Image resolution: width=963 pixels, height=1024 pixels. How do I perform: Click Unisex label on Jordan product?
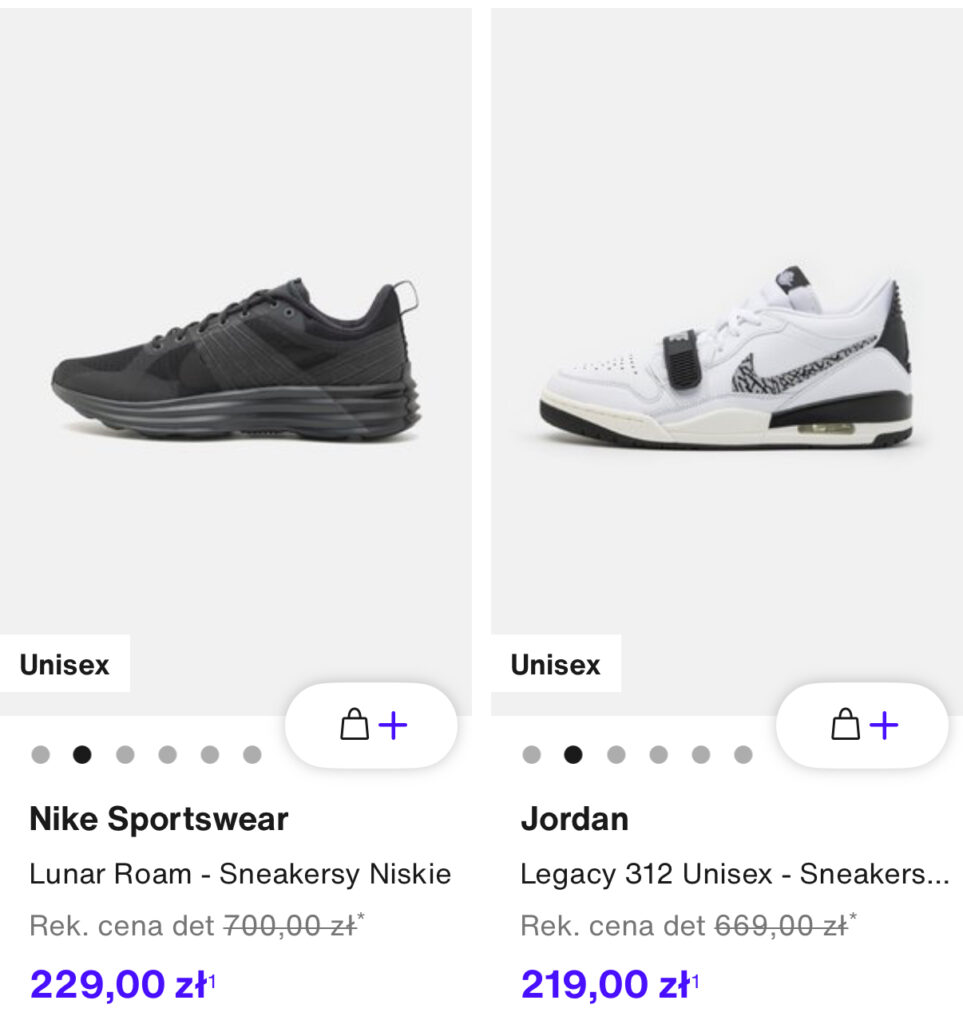pos(556,664)
